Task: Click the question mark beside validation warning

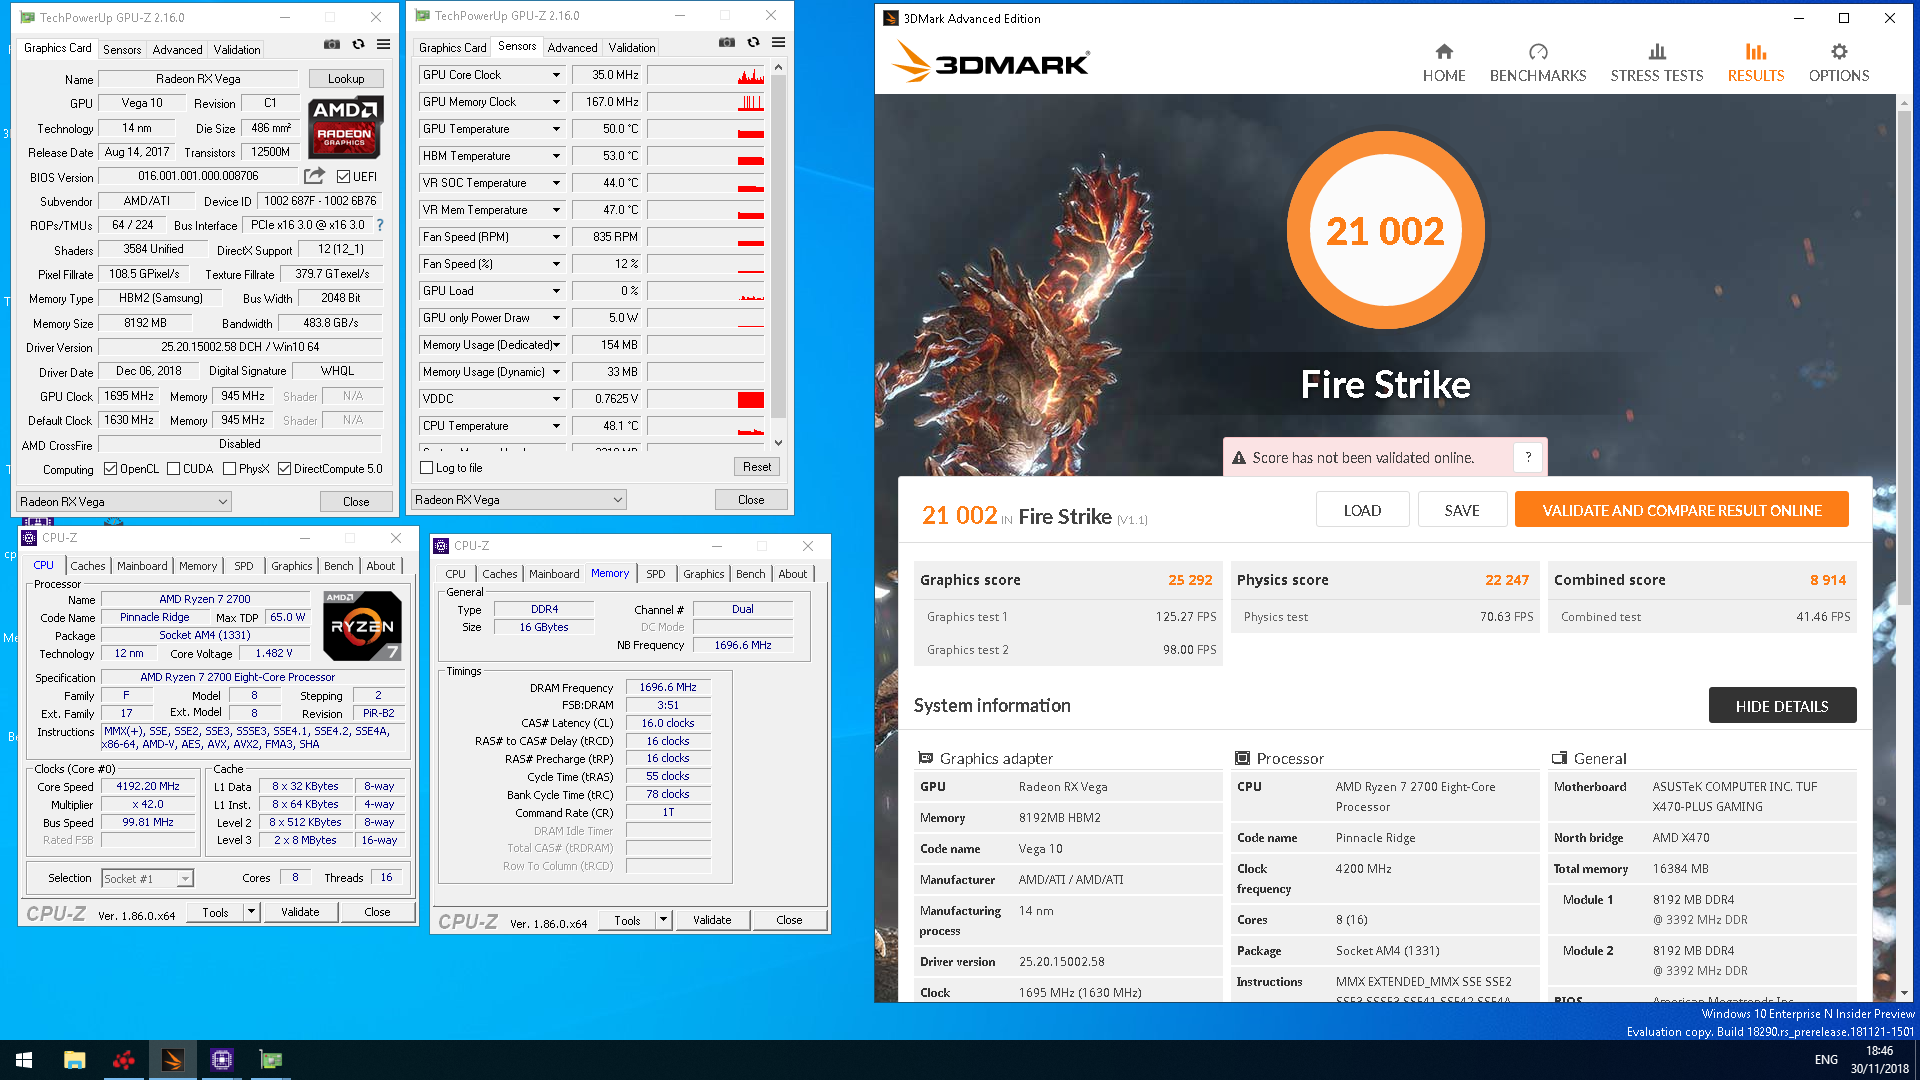Action: click(x=1528, y=458)
